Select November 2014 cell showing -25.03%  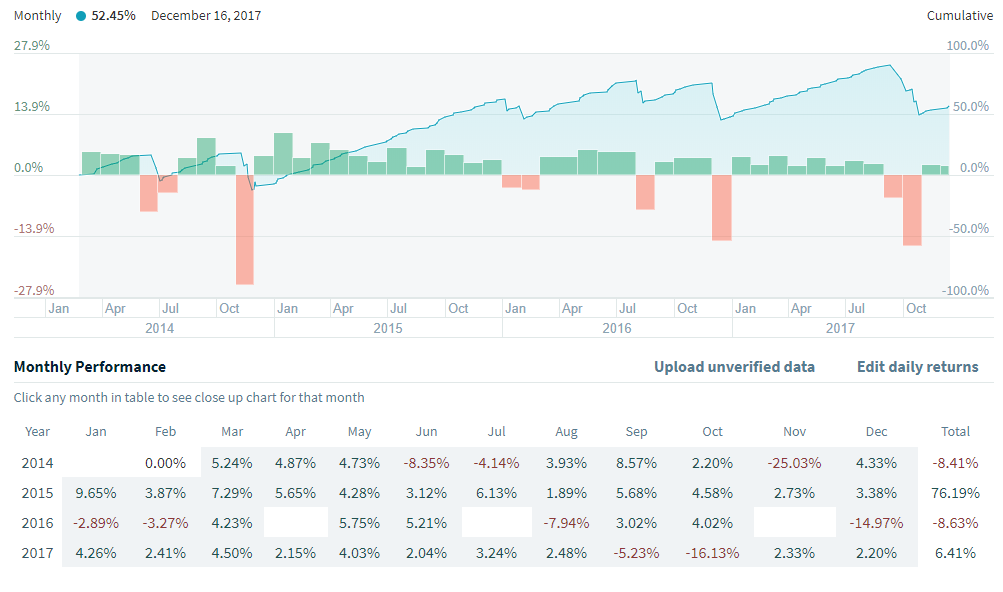[794, 463]
